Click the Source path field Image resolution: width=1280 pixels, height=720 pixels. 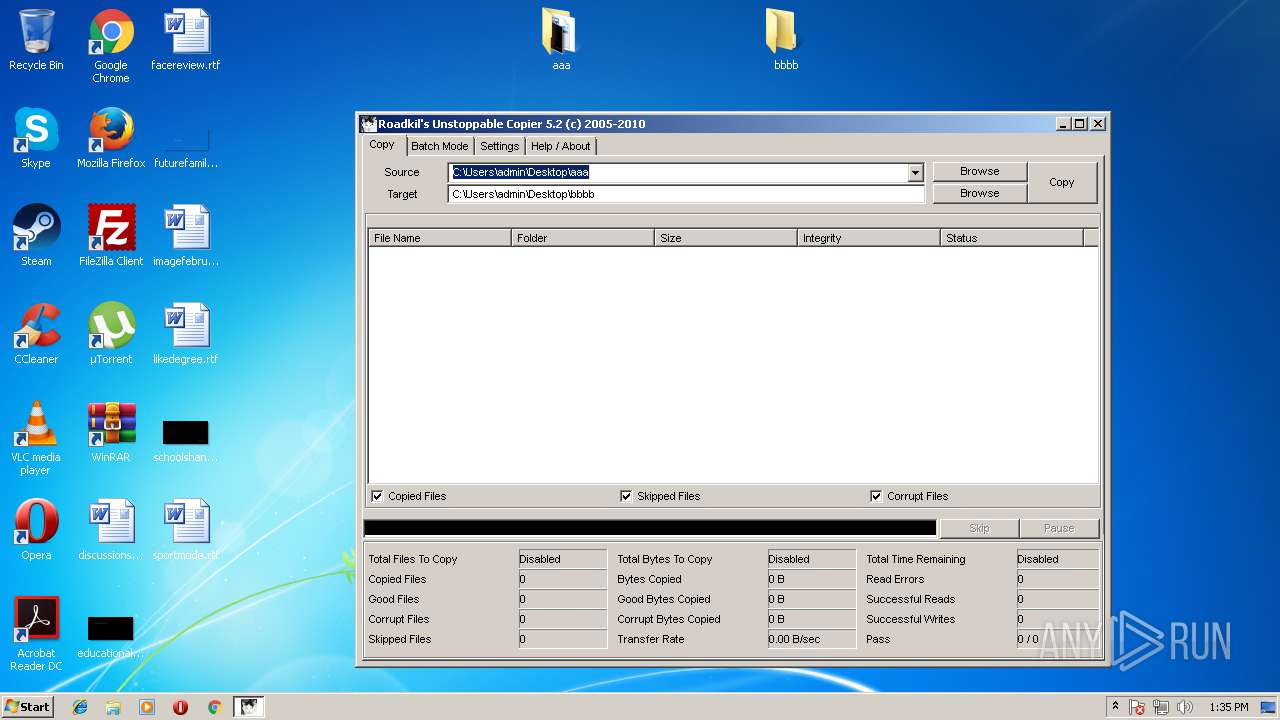coord(678,173)
